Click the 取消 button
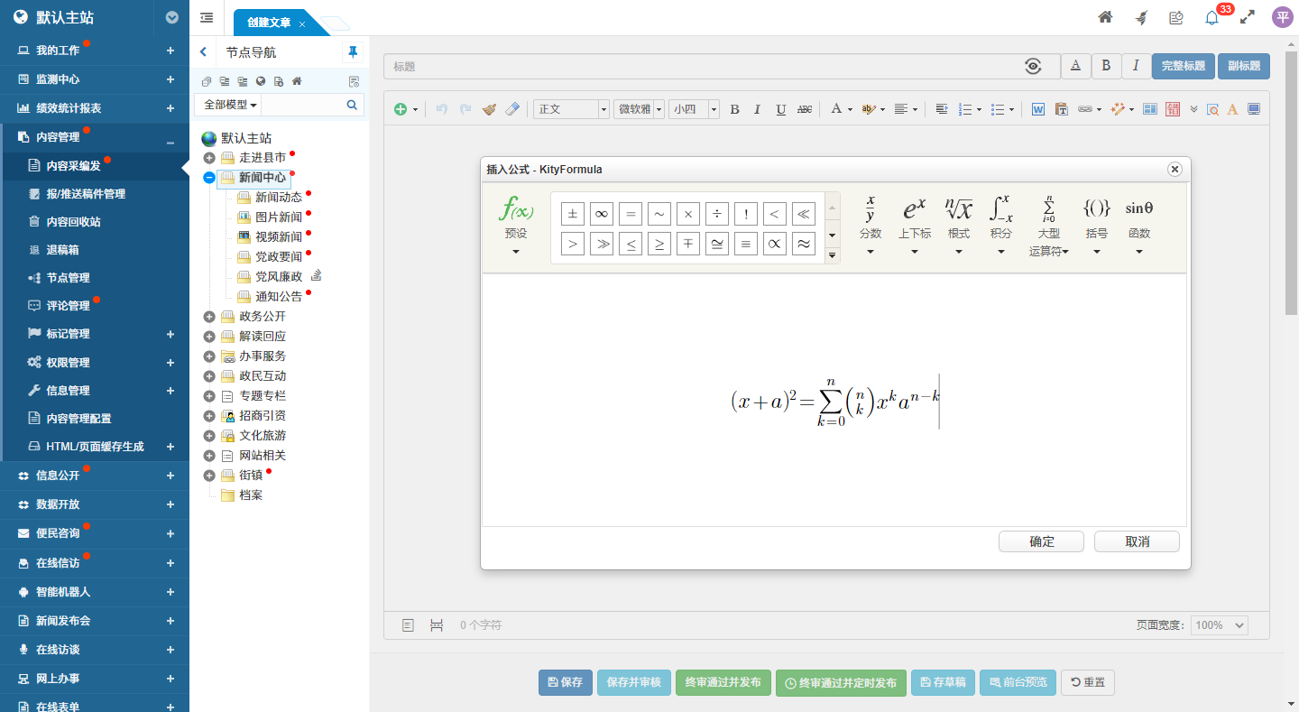 pyautogui.click(x=1136, y=541)
